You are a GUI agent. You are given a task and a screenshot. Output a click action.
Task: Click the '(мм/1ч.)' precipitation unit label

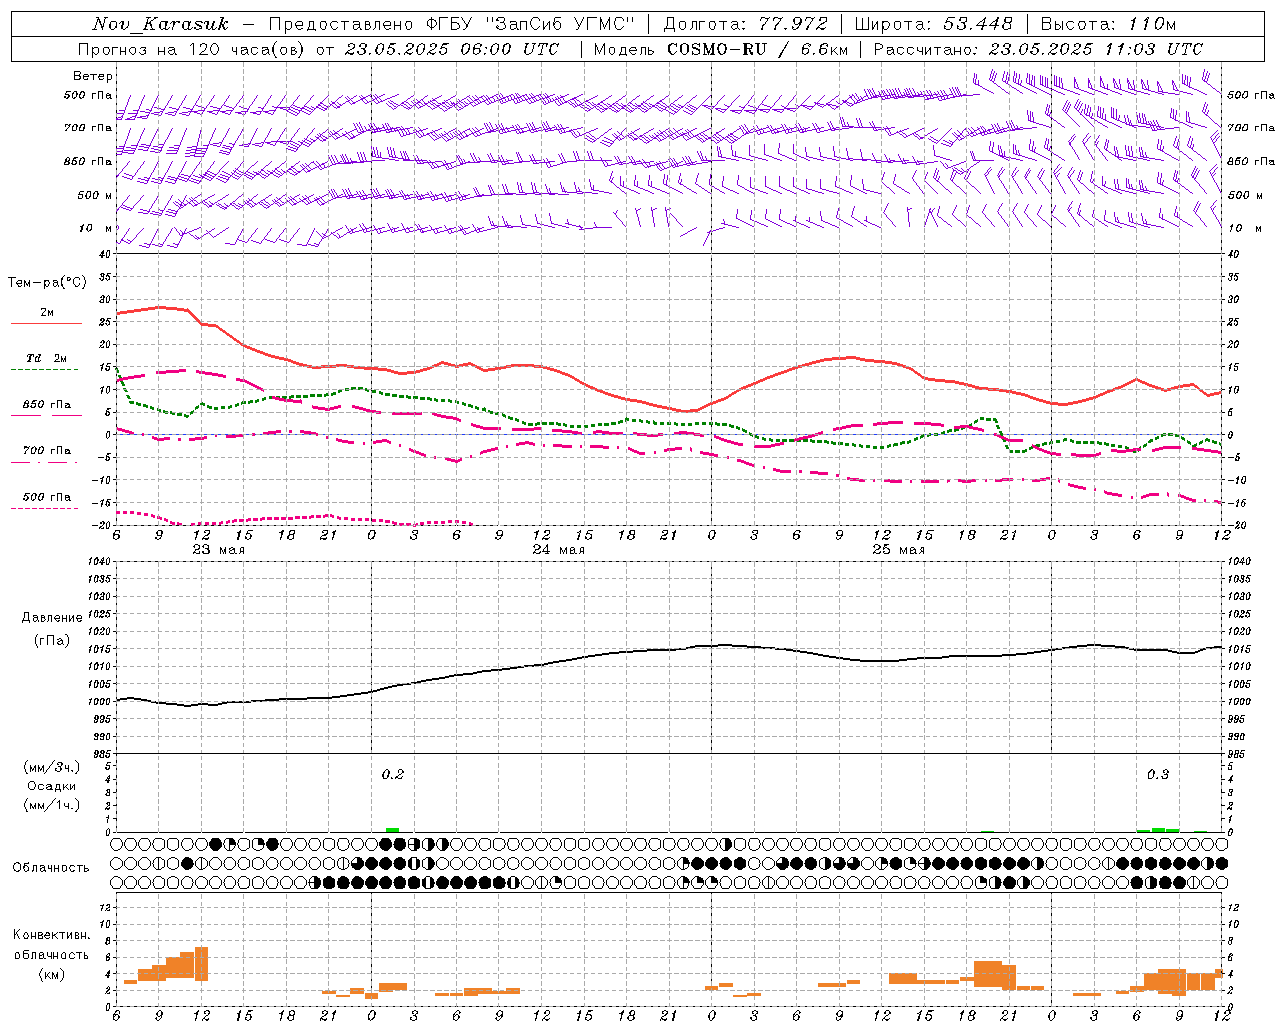[52, 805]
